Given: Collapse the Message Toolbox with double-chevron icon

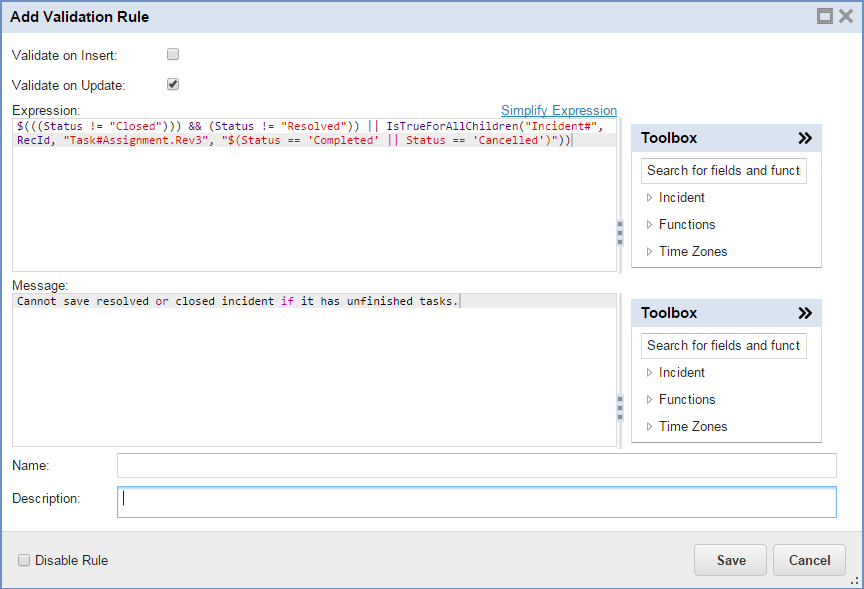Looking at the screenshot, I should pyautogui.click(x=805, y=313).
